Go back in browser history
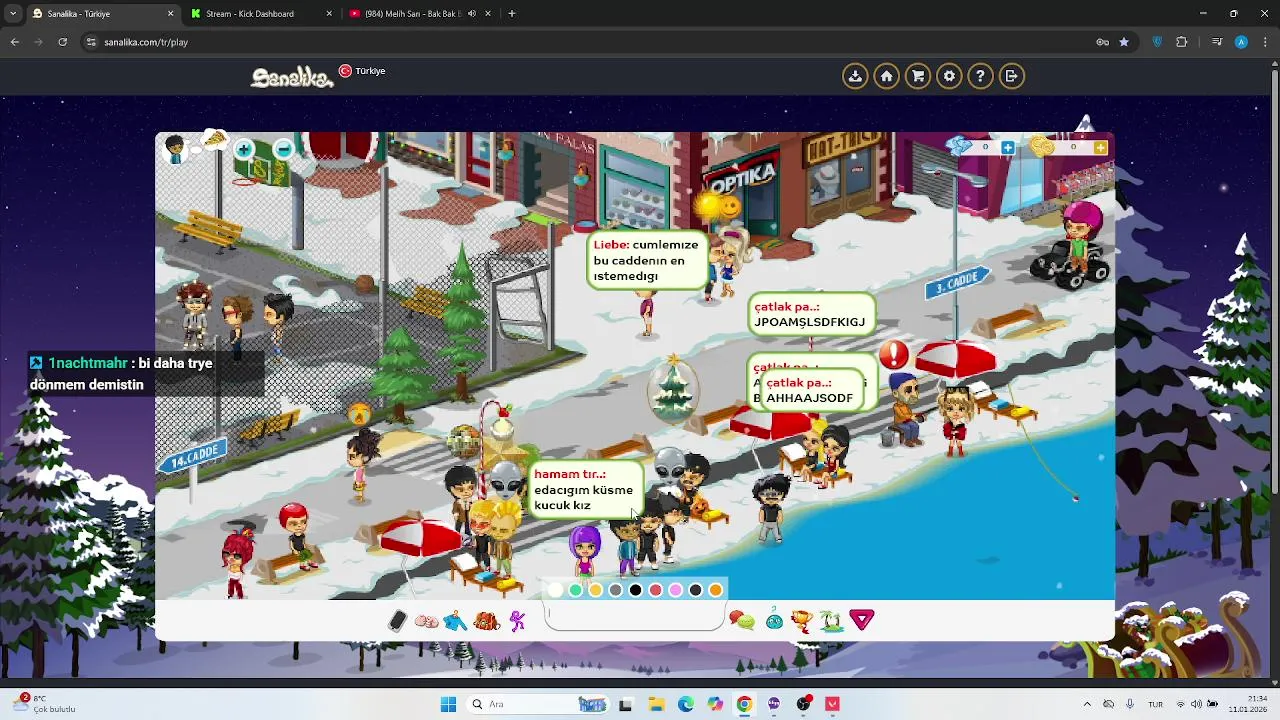Image resolution: width=1280 pixels, height=720 pixels. tap(14, 42)
